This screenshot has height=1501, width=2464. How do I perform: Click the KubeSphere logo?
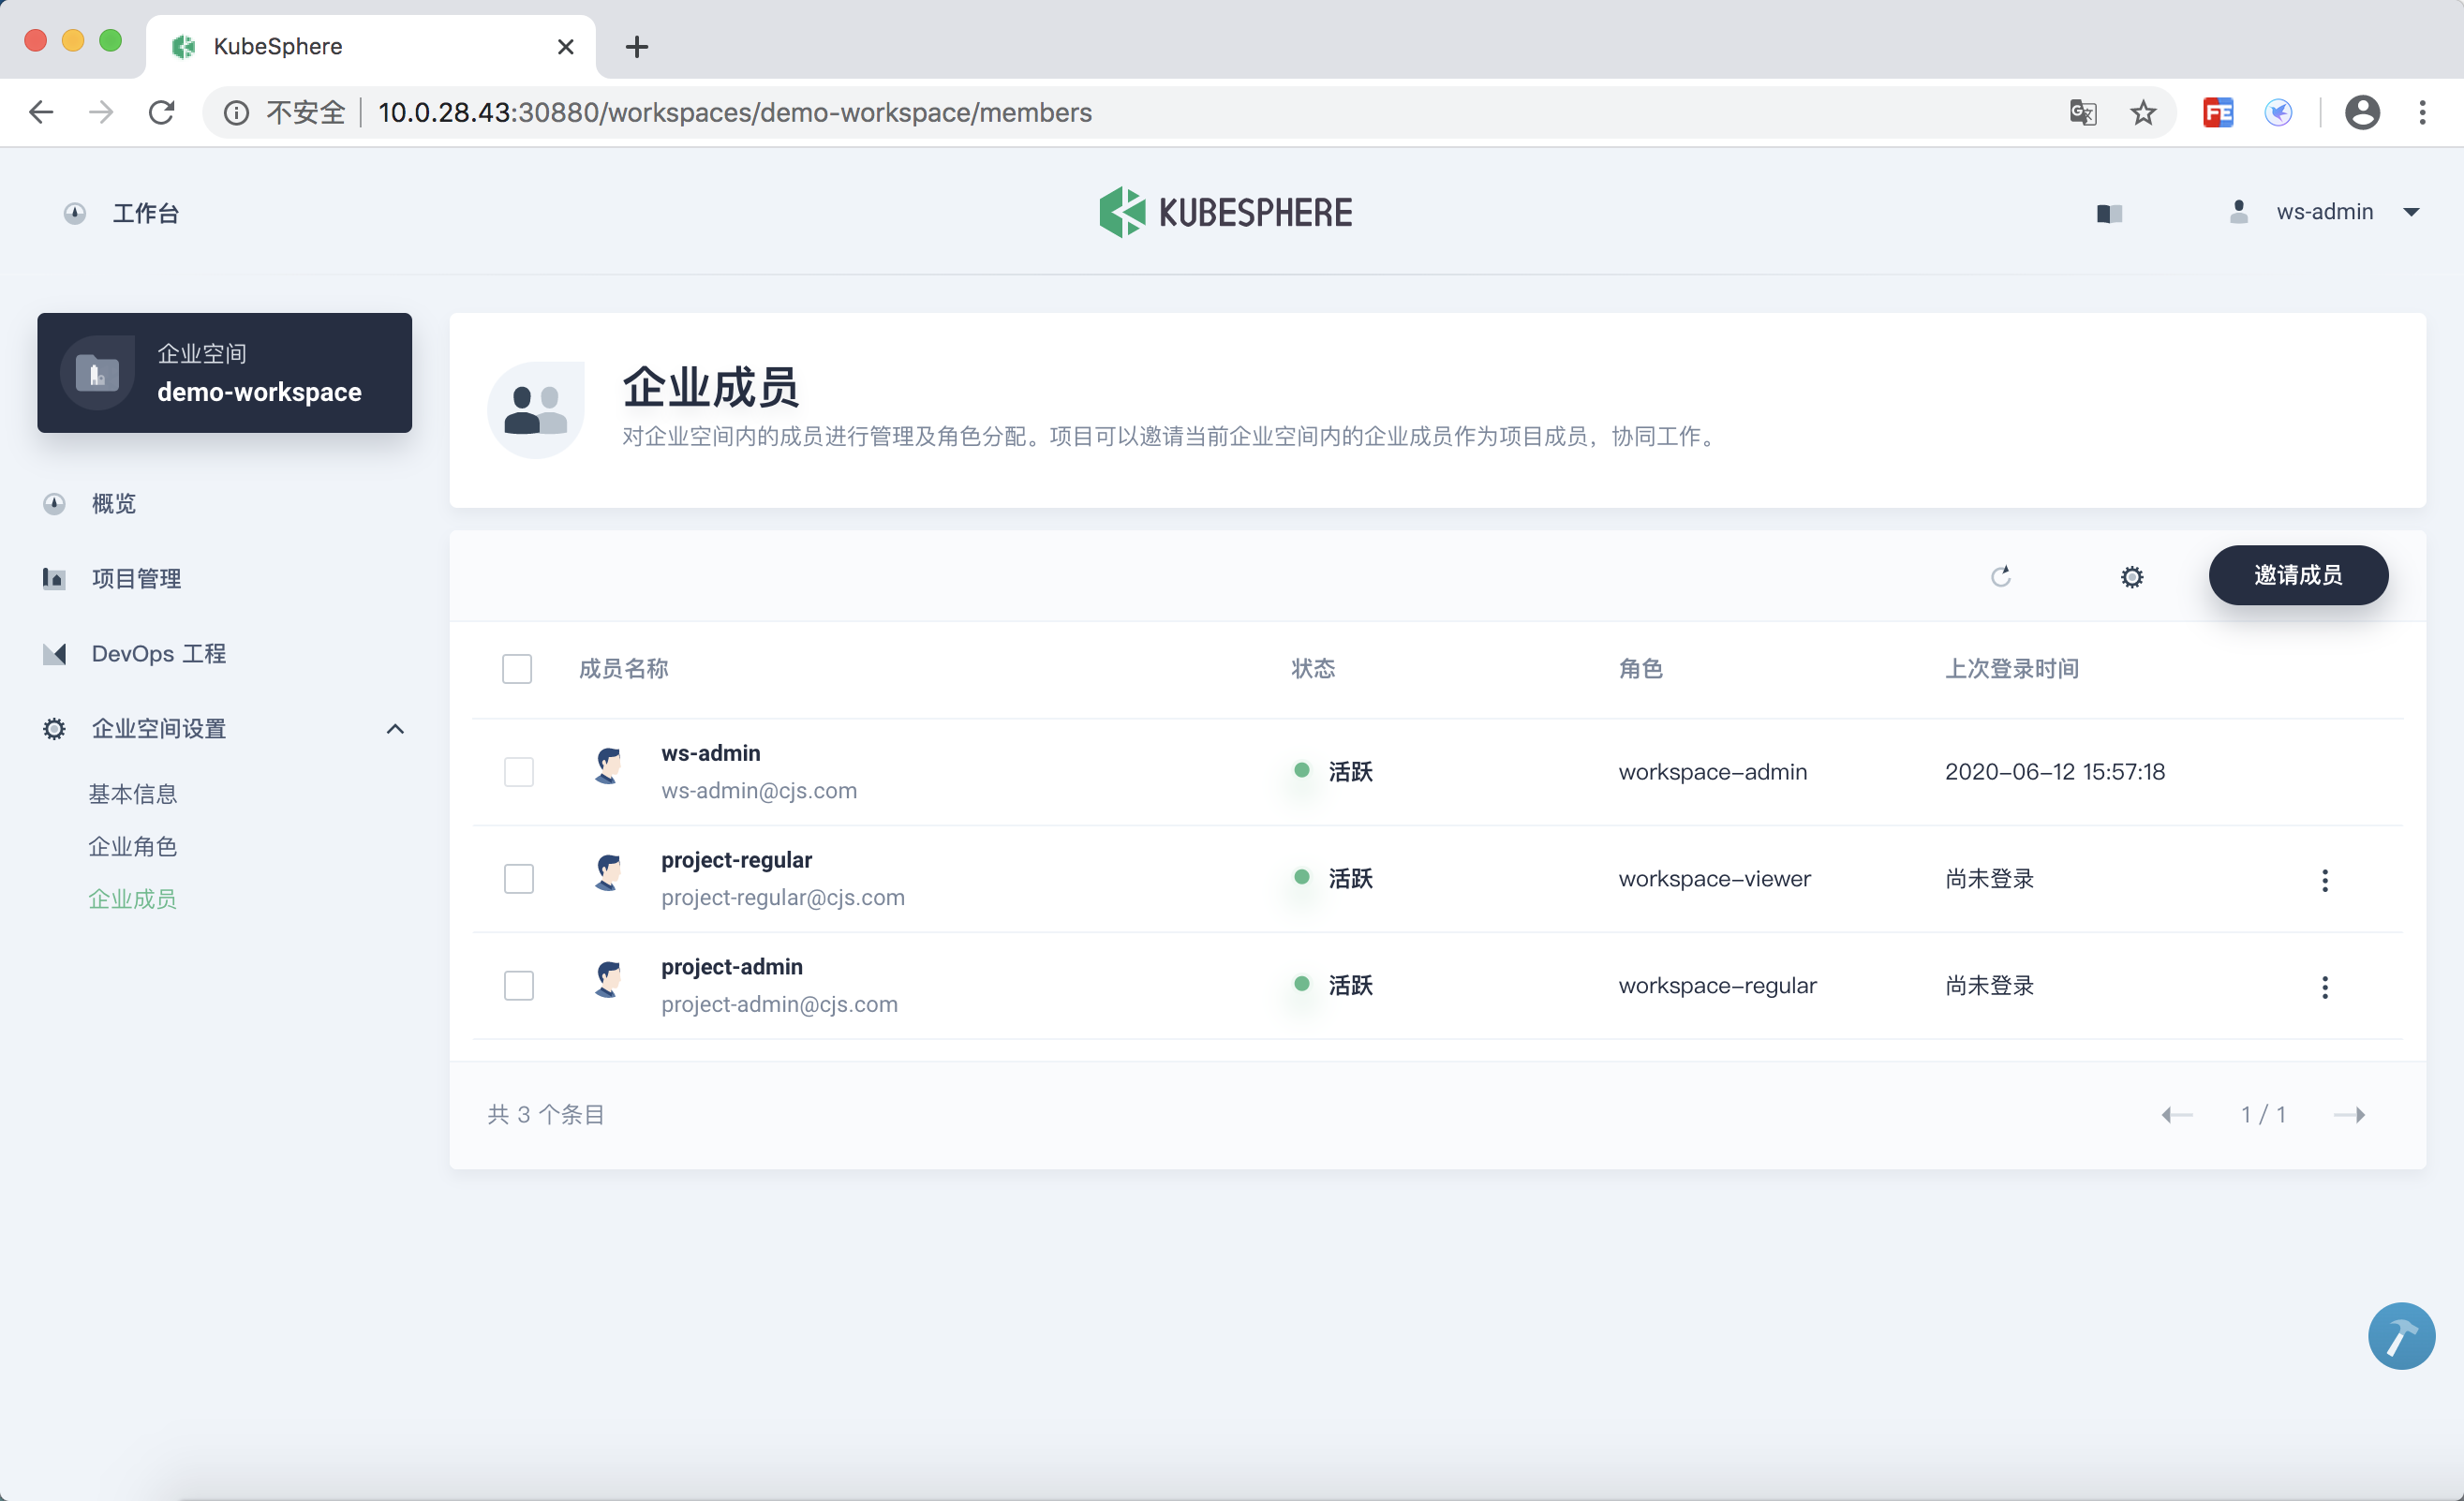click(x=1225, y=212)
